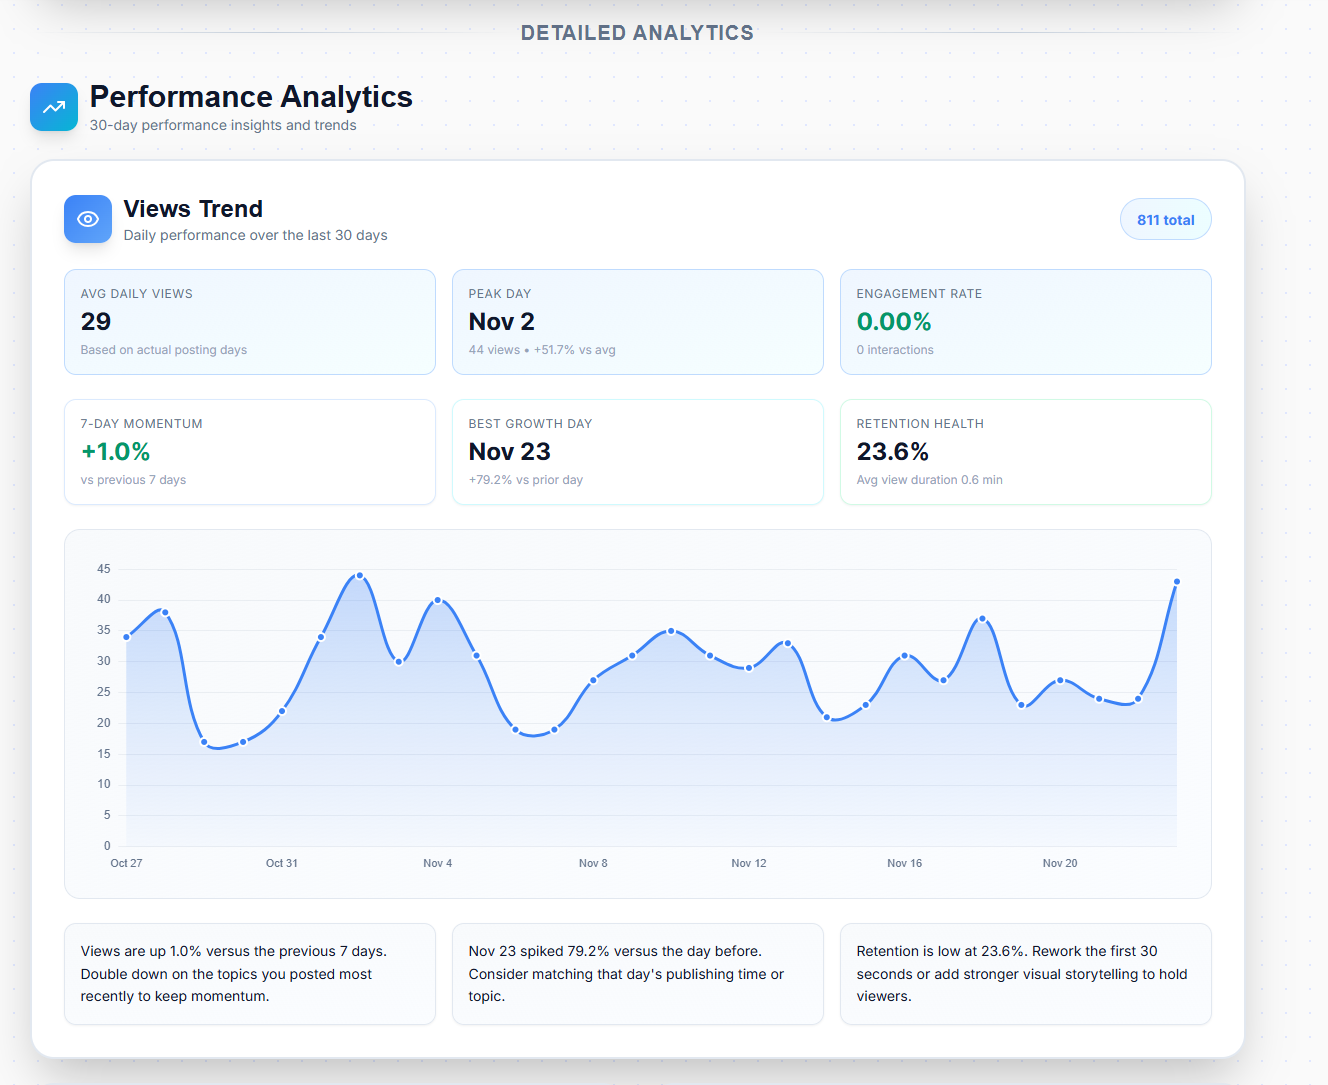
Task: Select the Nov 2 peak data point on chart
Action: point(359,575)
